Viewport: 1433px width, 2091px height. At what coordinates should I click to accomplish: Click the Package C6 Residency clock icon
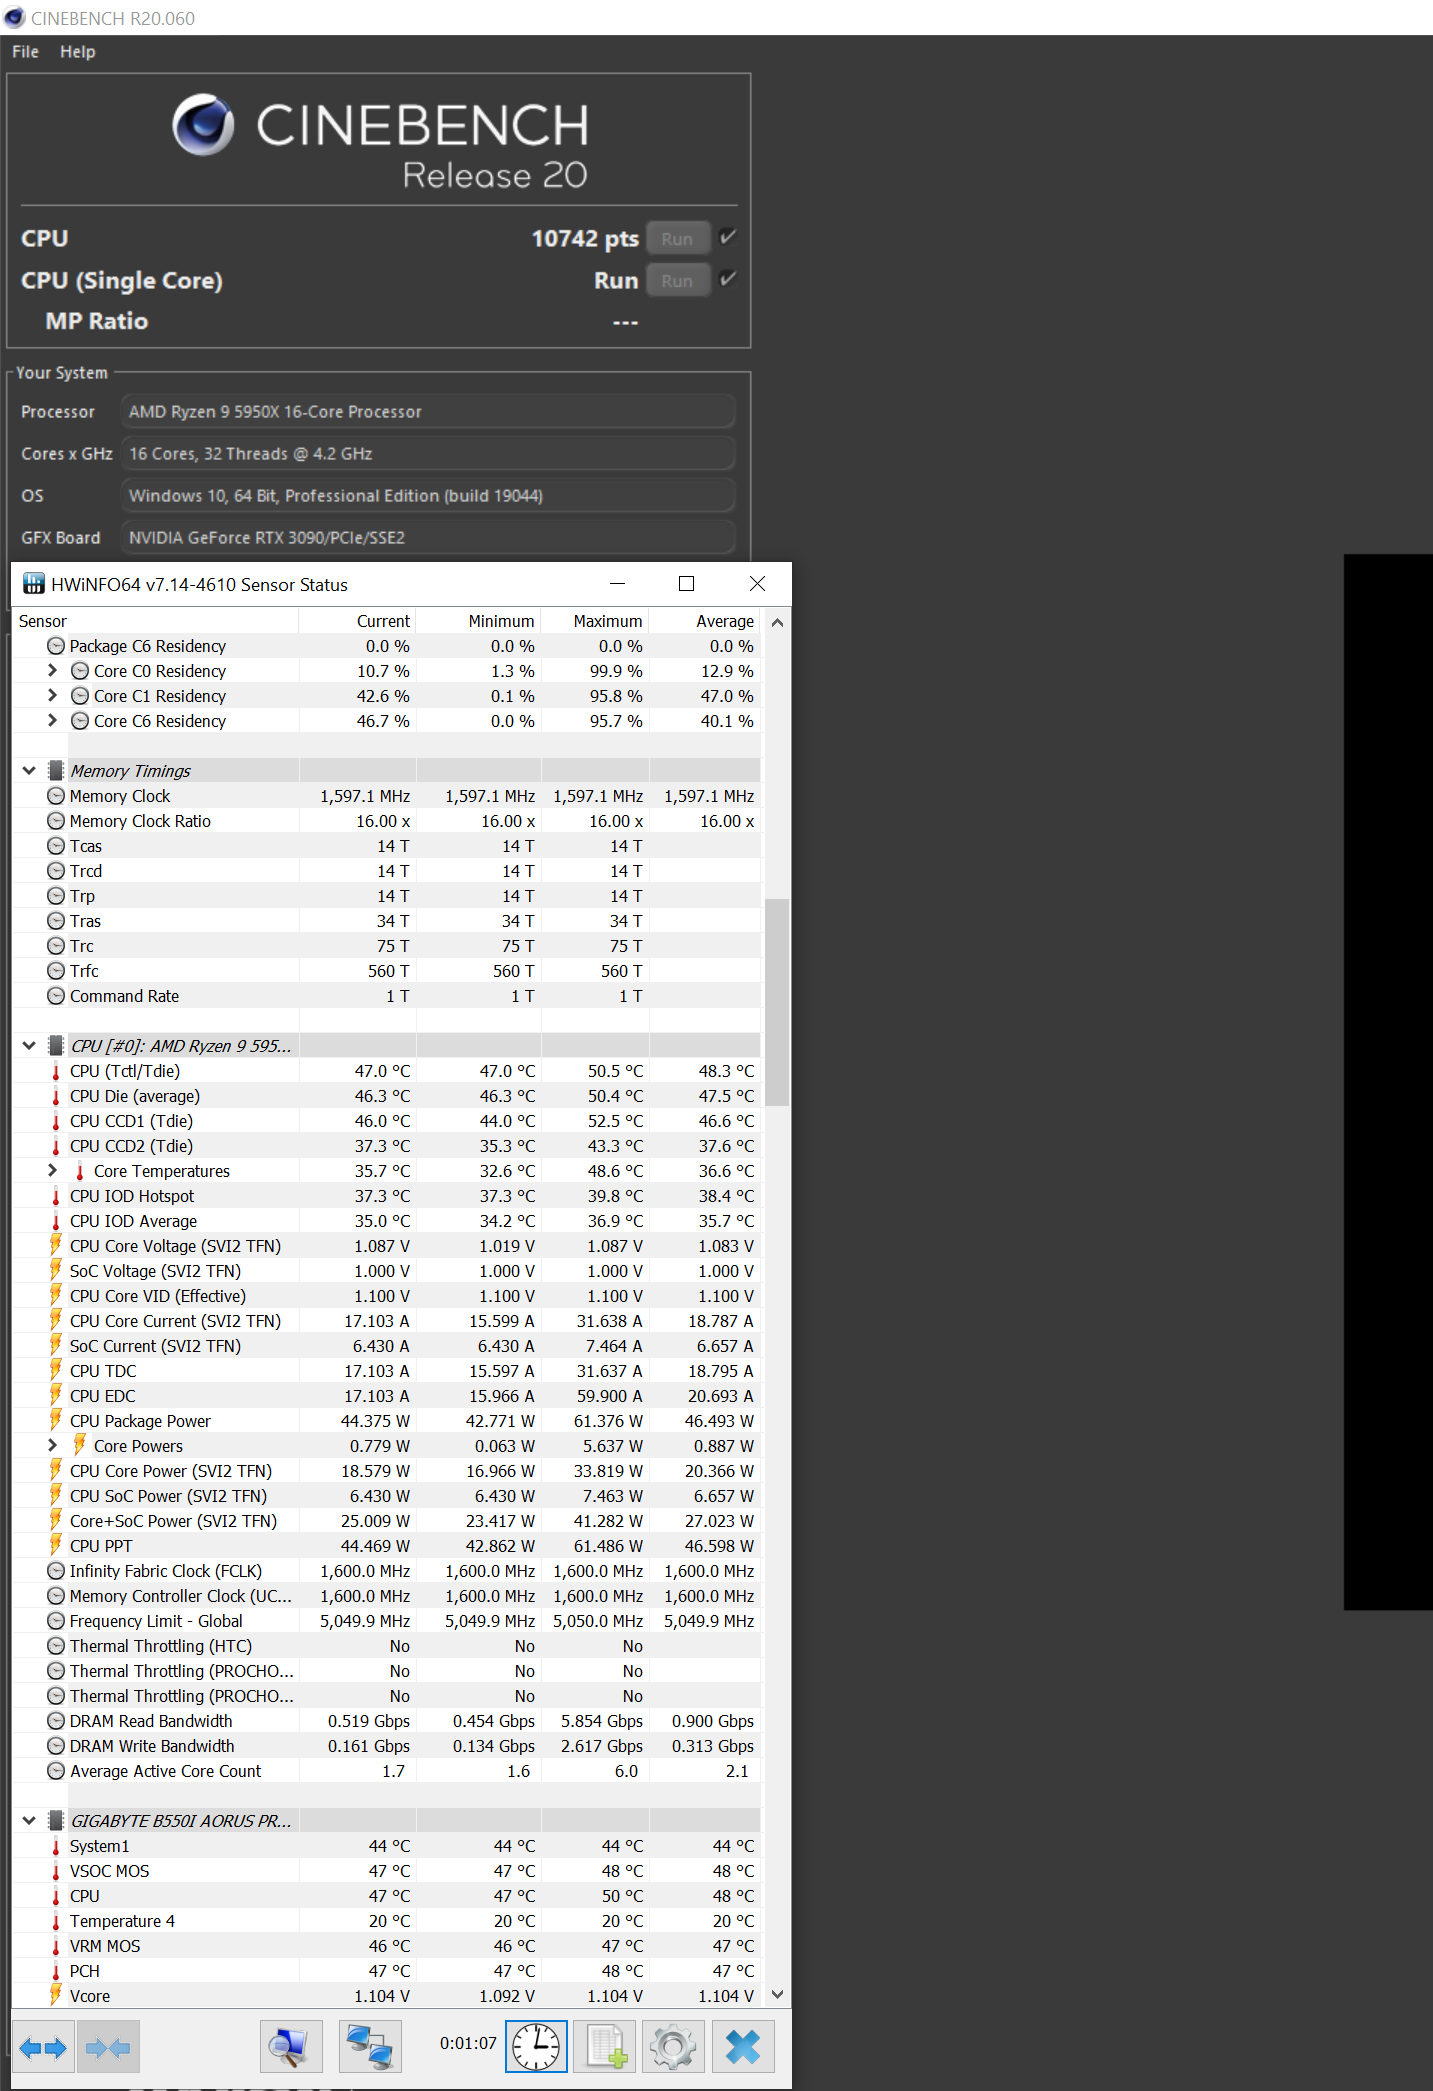[56, 646]
